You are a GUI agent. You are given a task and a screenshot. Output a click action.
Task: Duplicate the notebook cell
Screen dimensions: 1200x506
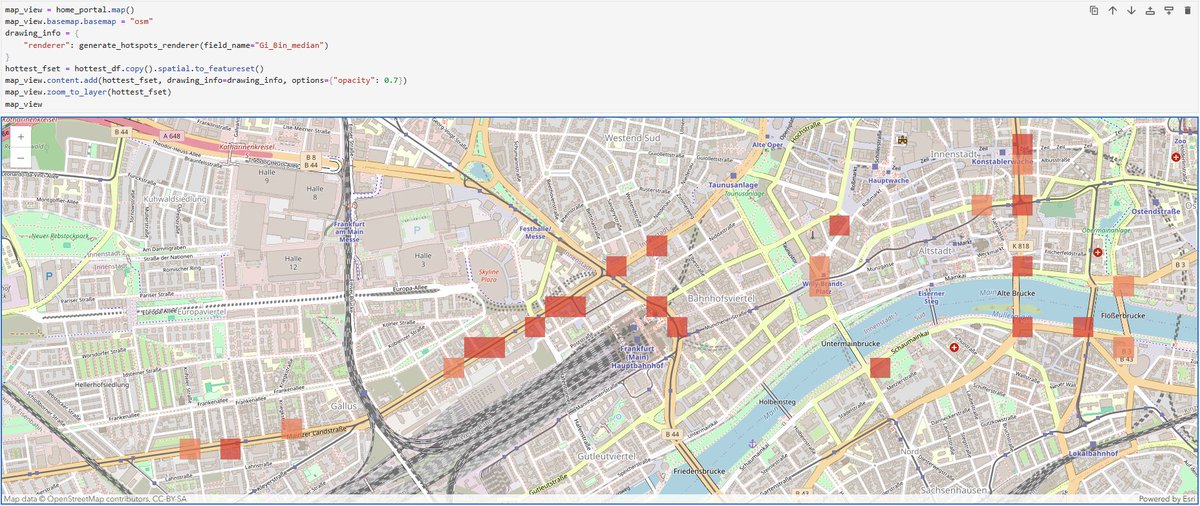pyautogui.click(x=1094, y=10)
